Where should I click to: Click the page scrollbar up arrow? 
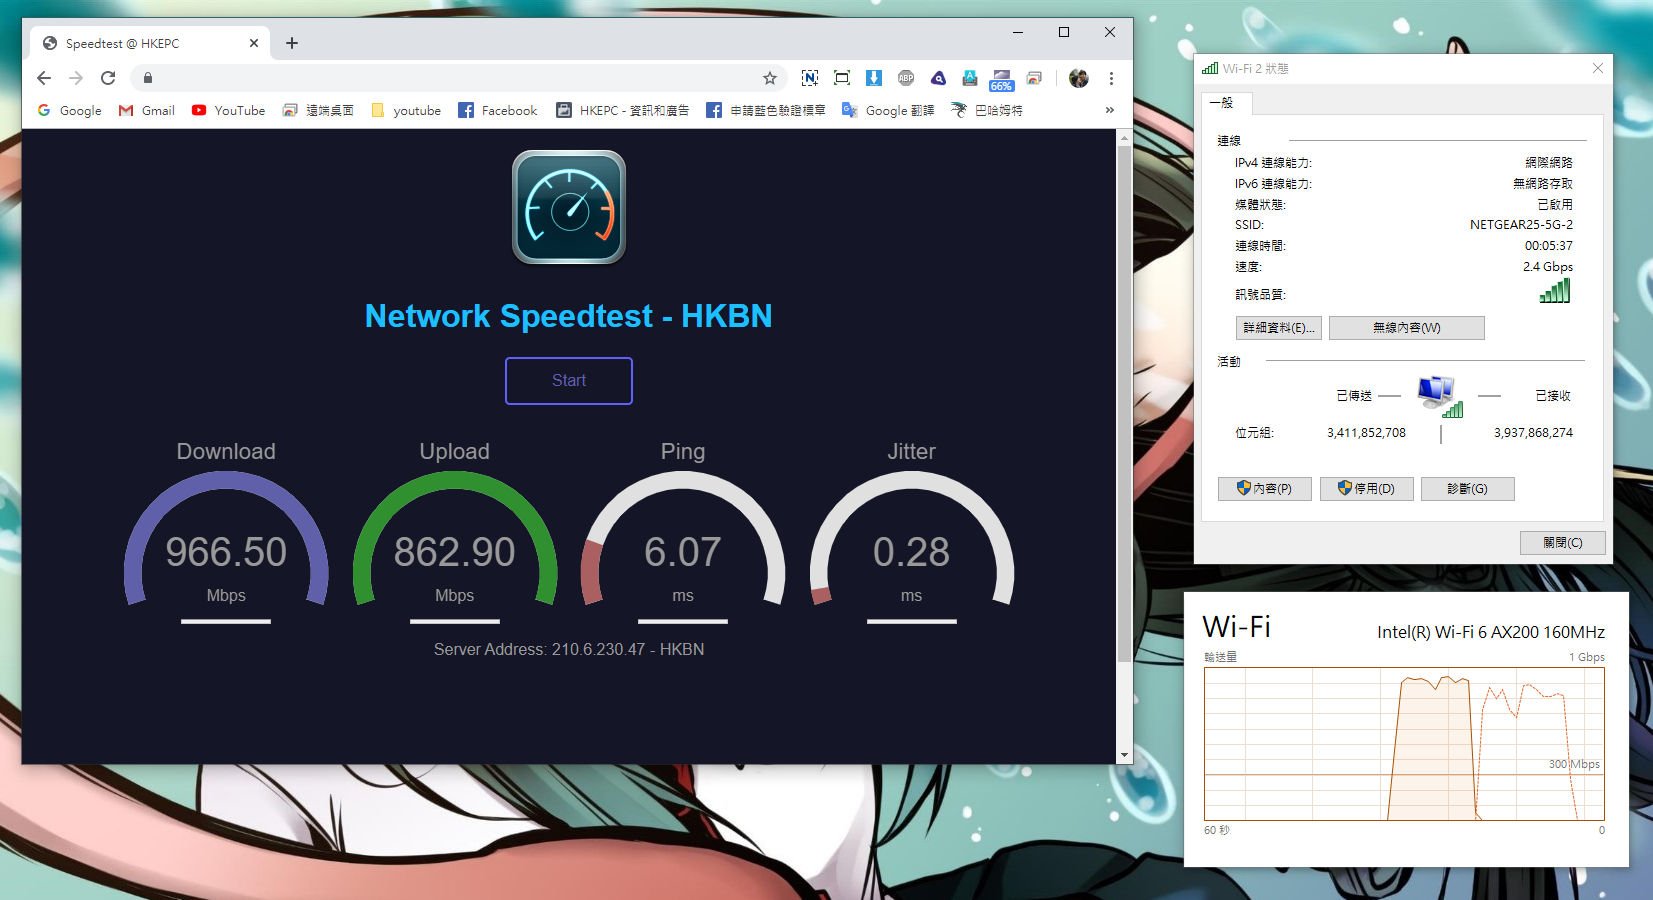pyautogui.click(x=1124, y=138)
